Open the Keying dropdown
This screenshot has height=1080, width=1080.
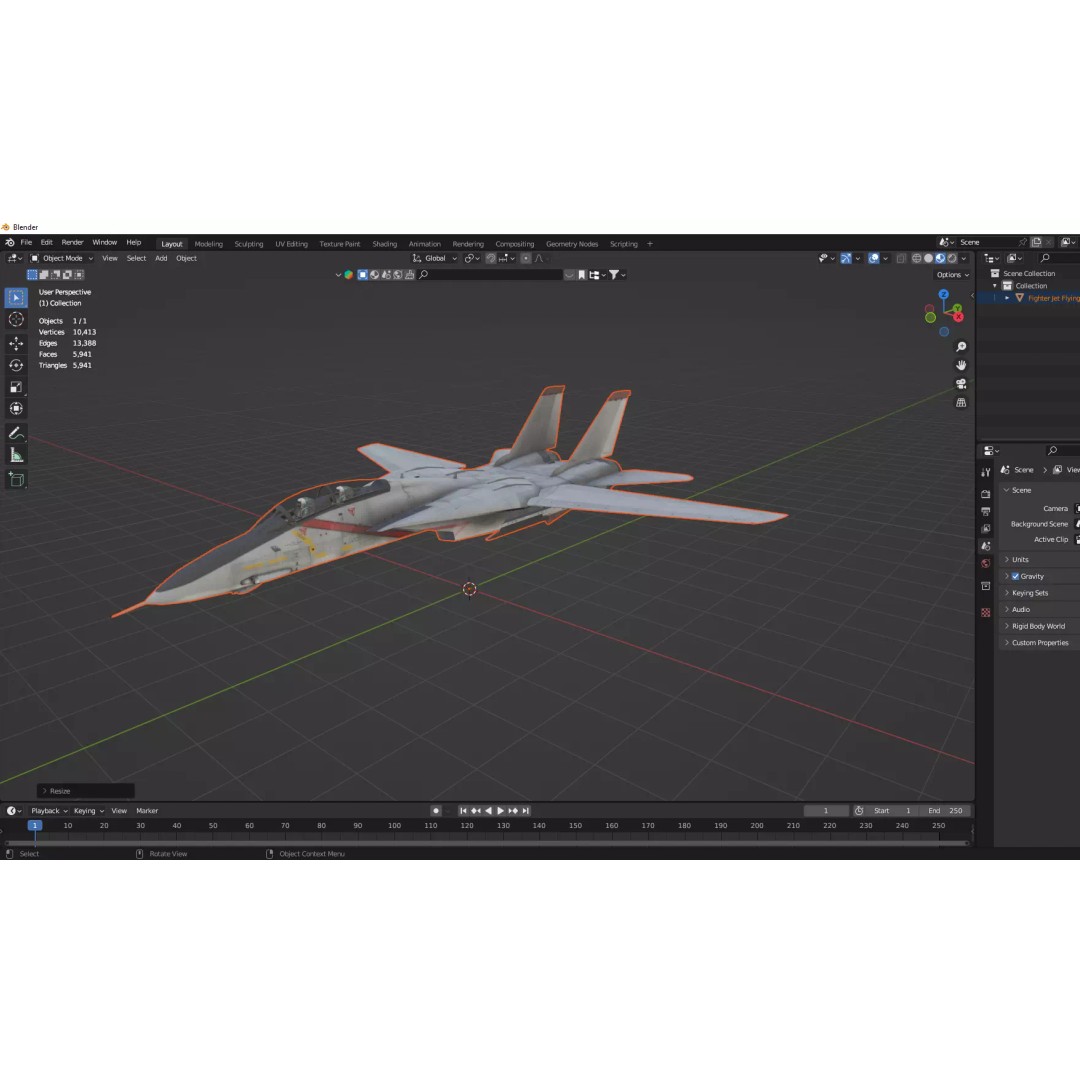coord(88,811)
